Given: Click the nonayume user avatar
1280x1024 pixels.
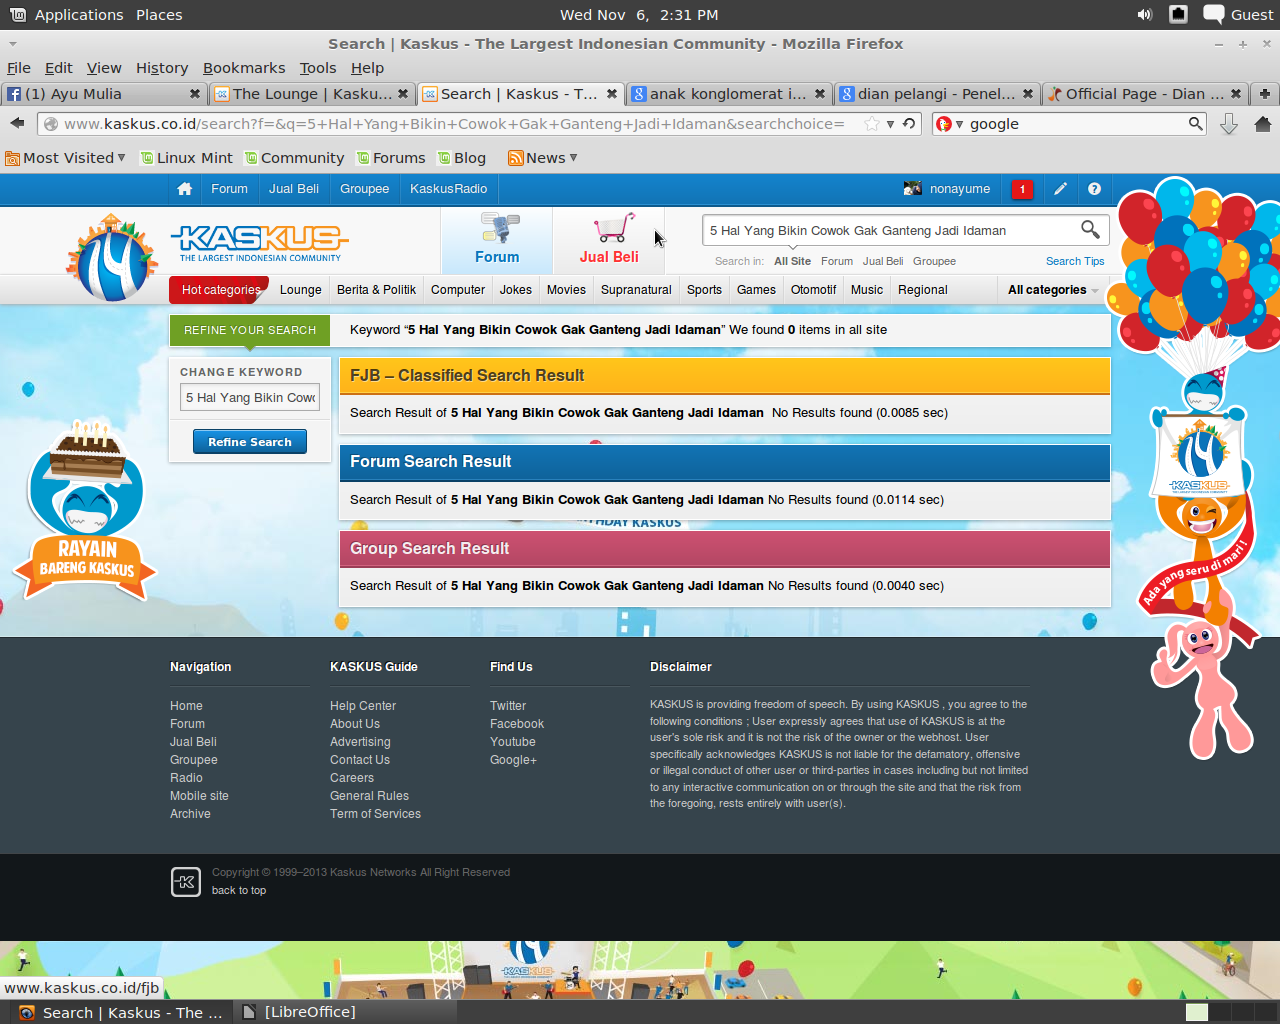Looking at the screenshot, I should coord(912,189).
